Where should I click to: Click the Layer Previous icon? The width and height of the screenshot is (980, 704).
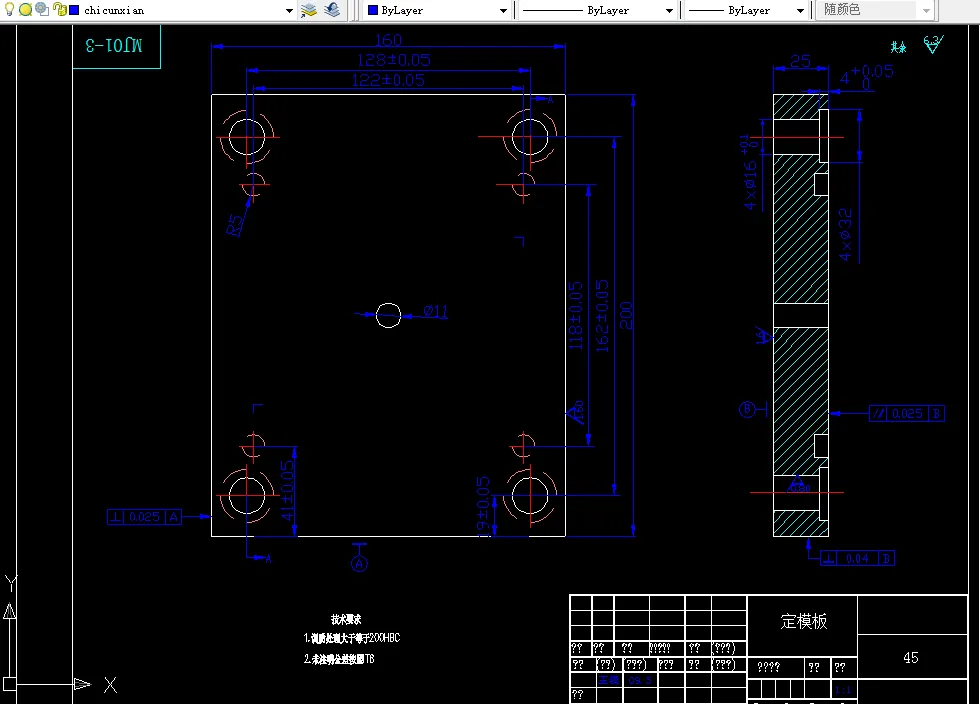(332, 10)
